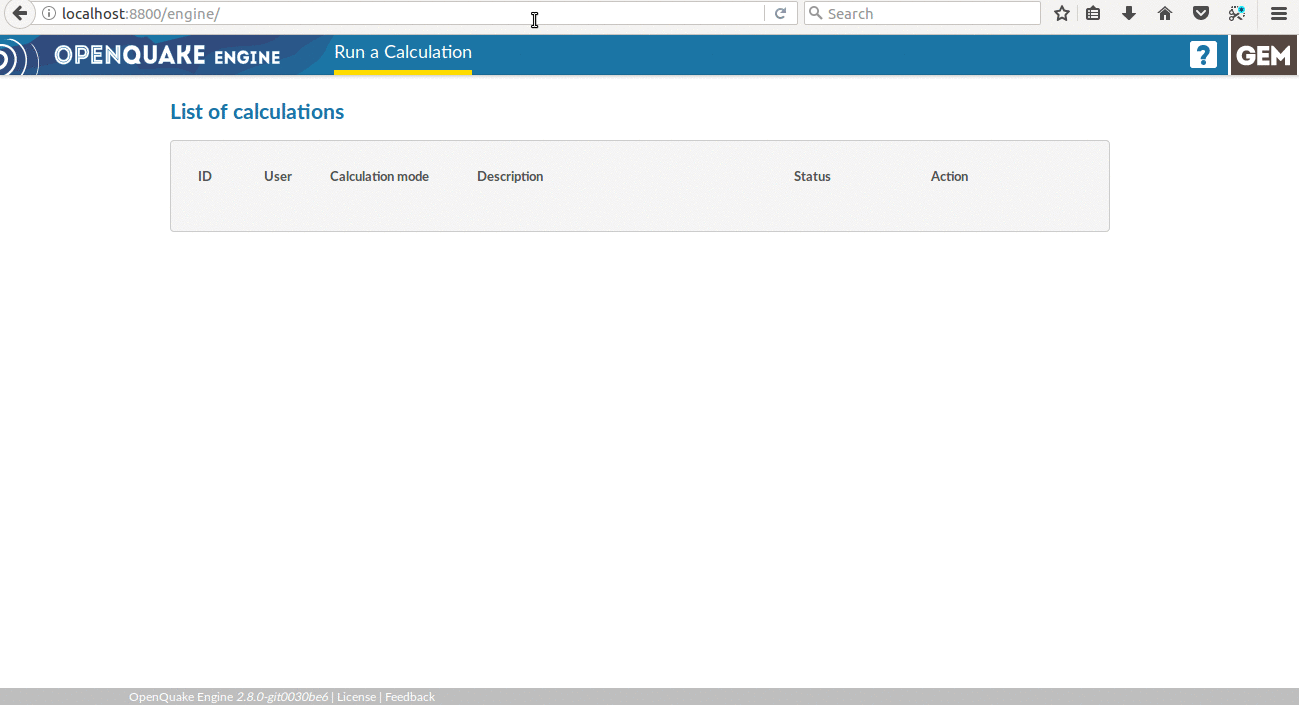Select the Run a Calculation tab

coord(403,53)
